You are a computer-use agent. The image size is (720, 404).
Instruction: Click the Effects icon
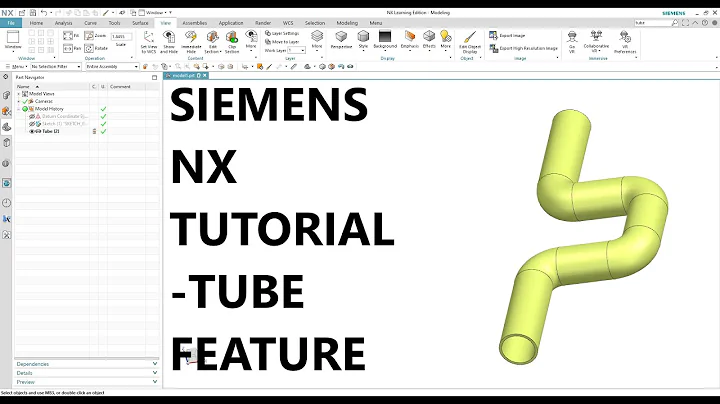tap(429, 35)
